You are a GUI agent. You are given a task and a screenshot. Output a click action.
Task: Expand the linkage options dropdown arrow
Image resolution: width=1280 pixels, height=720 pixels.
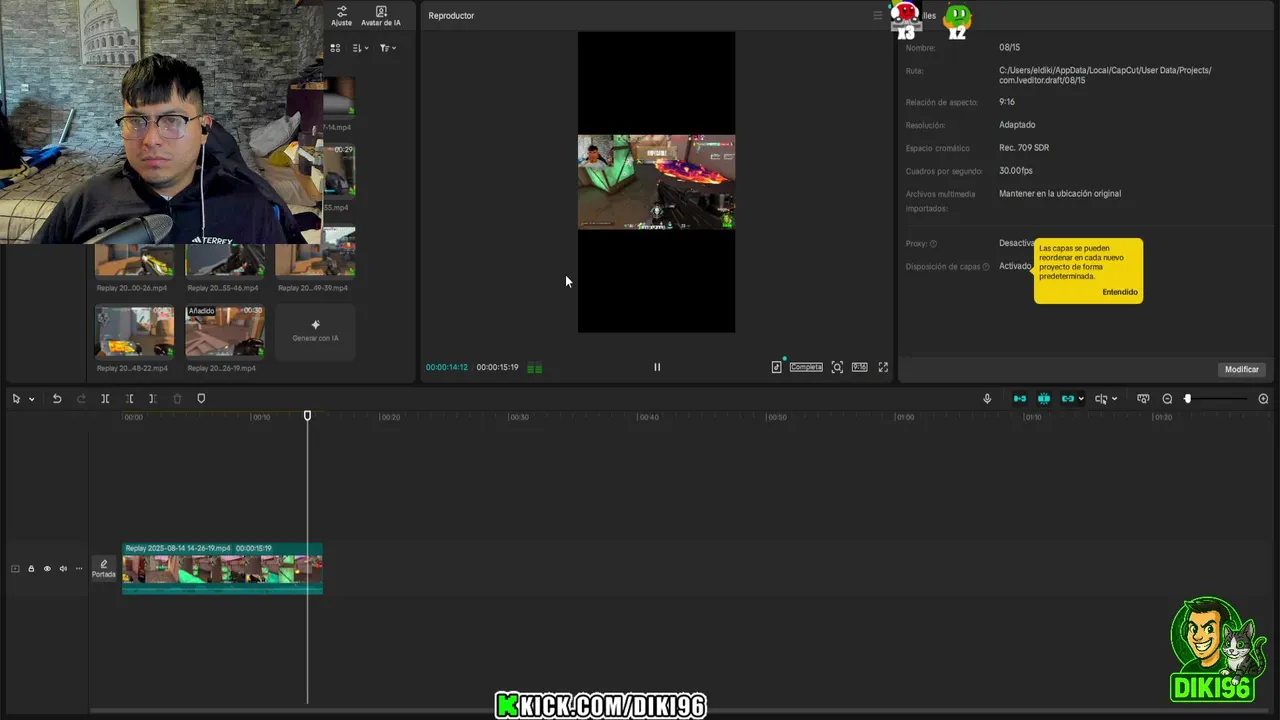(x=1081, y=399)
